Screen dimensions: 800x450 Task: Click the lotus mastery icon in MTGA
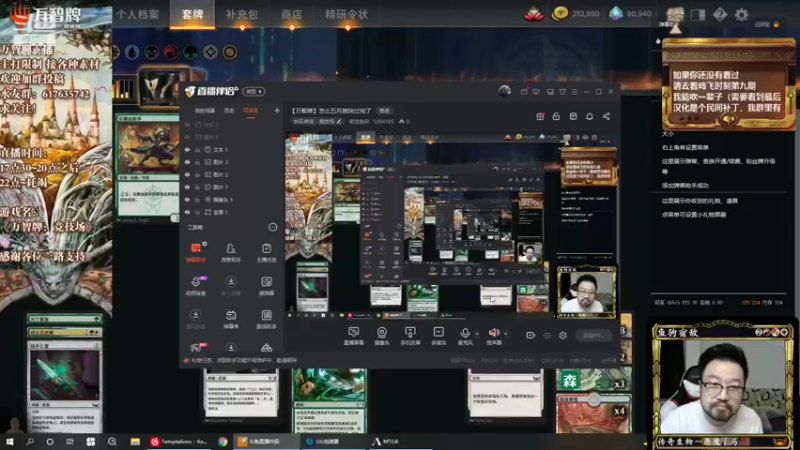[x=534, y=14]
